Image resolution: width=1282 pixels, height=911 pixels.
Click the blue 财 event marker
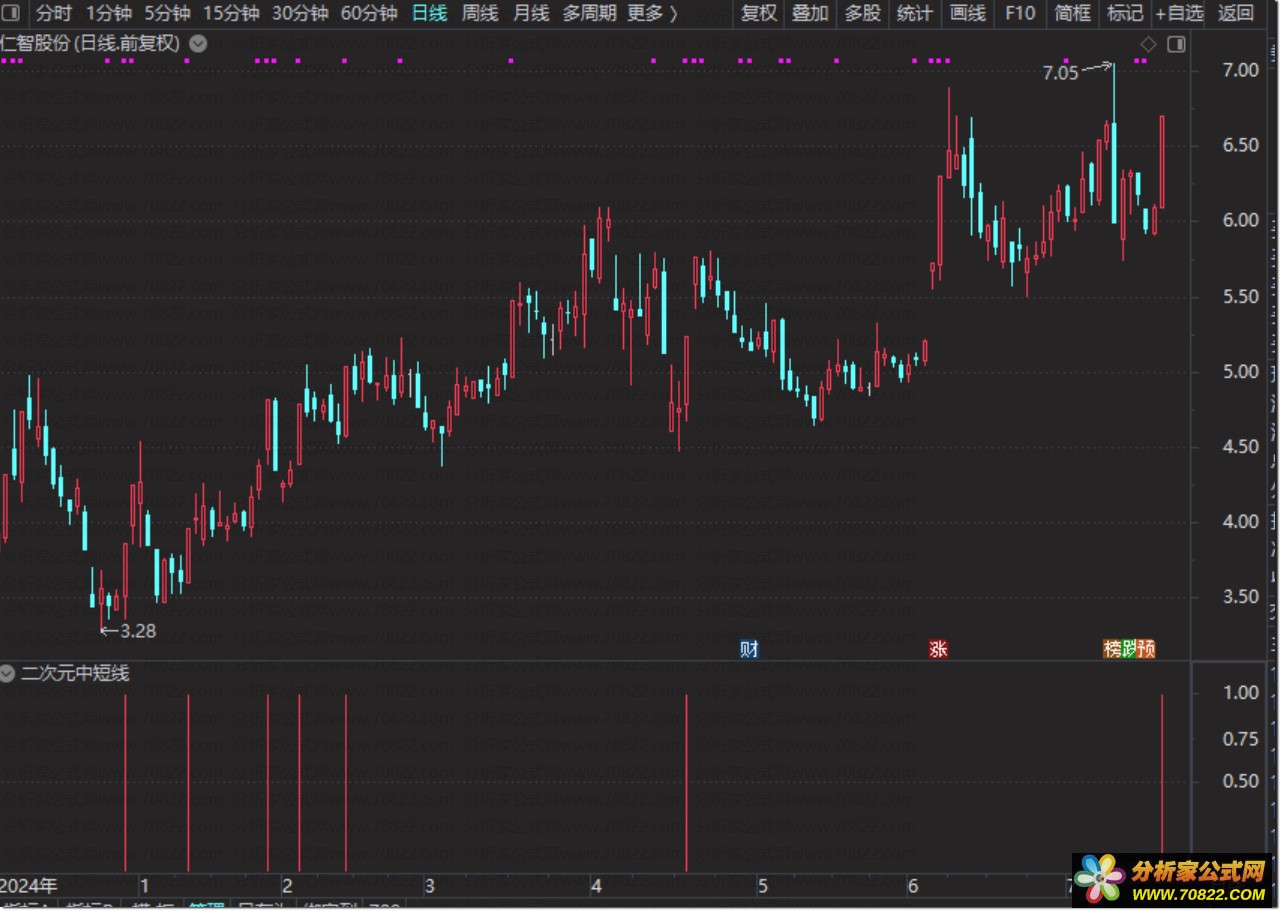click(749, 649)
